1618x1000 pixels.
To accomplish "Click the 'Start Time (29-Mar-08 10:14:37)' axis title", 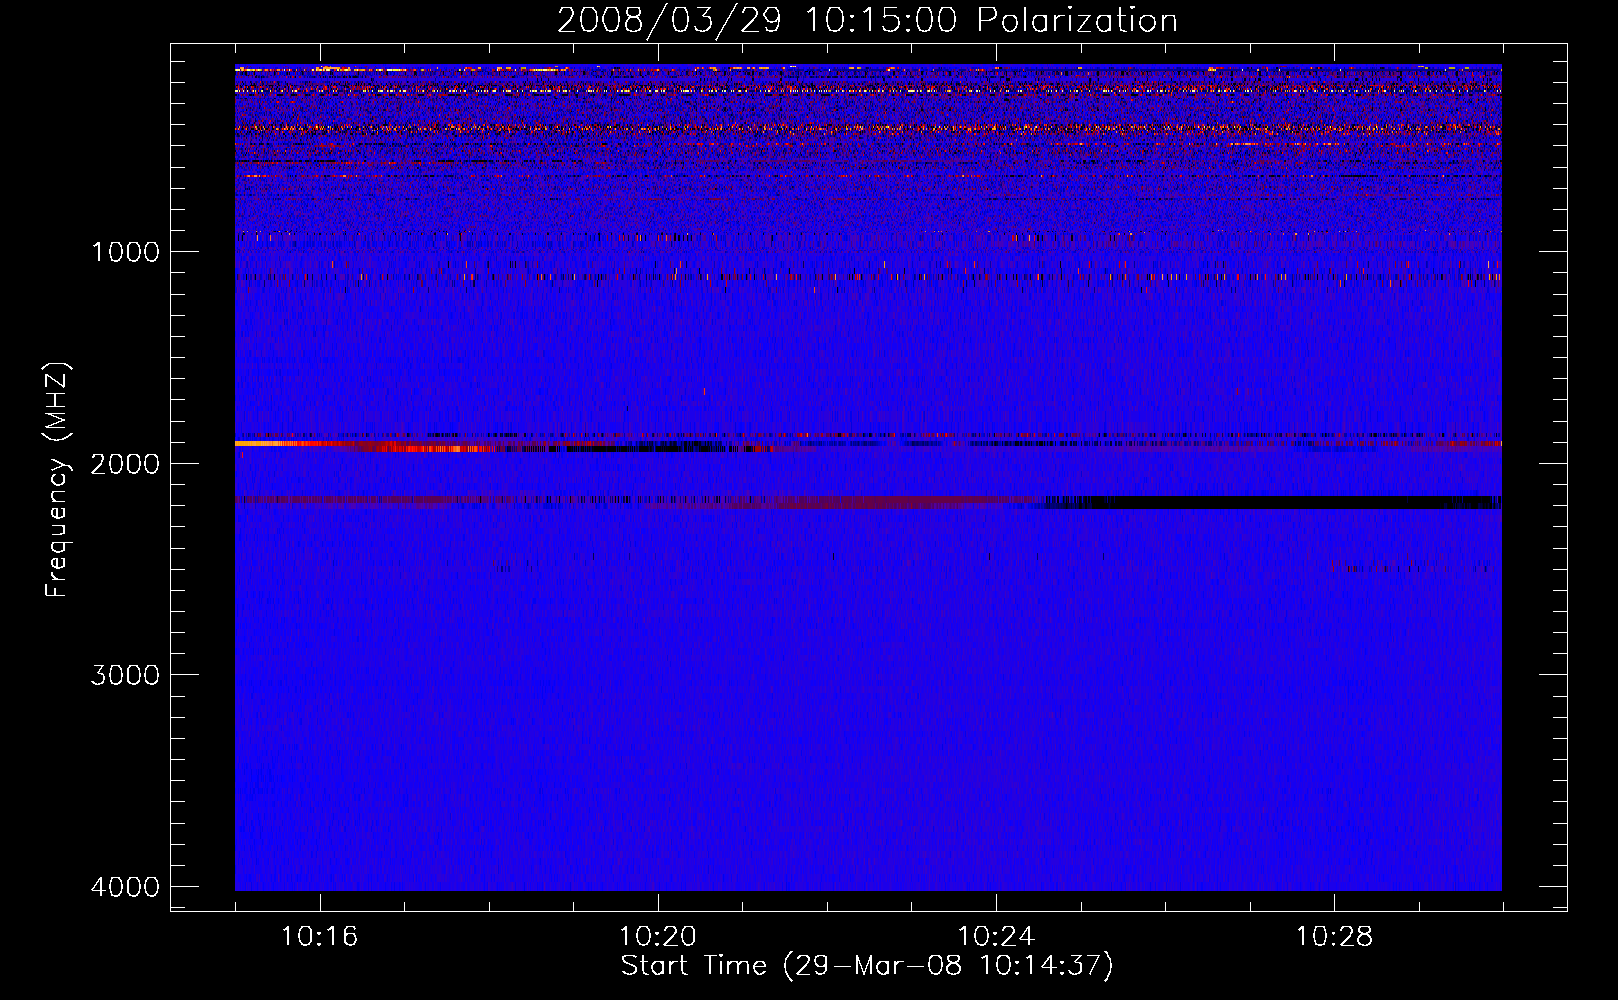I will point(867,966).
